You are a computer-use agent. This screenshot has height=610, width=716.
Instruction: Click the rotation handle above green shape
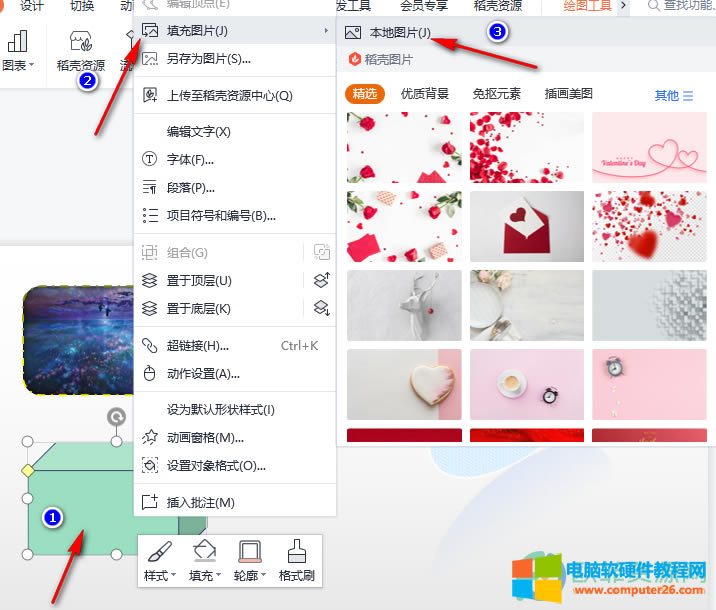tap(116, 417)
